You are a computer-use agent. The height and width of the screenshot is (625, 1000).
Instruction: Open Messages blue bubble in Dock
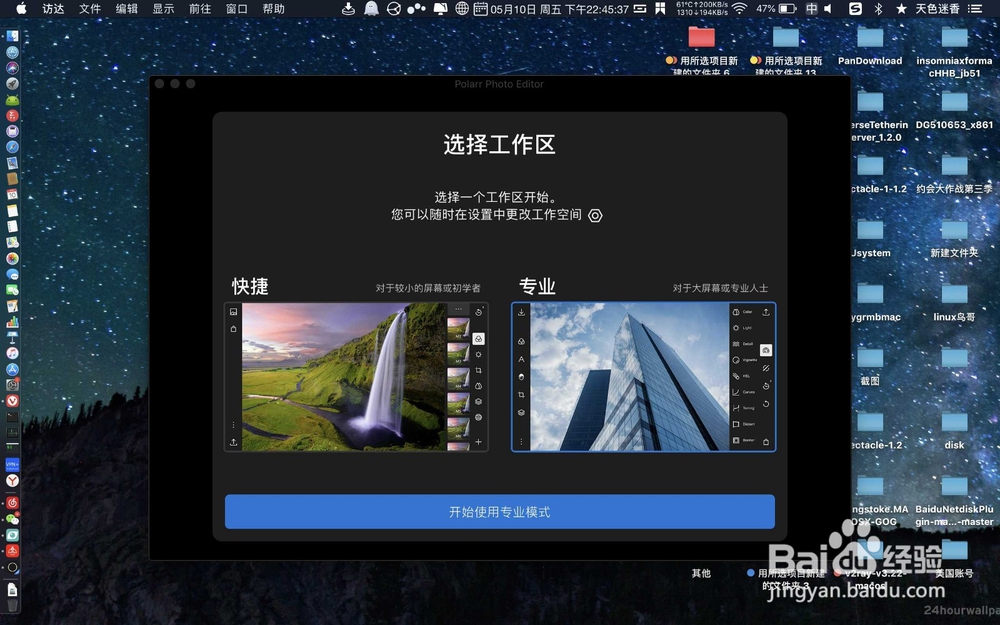point(12,274)
